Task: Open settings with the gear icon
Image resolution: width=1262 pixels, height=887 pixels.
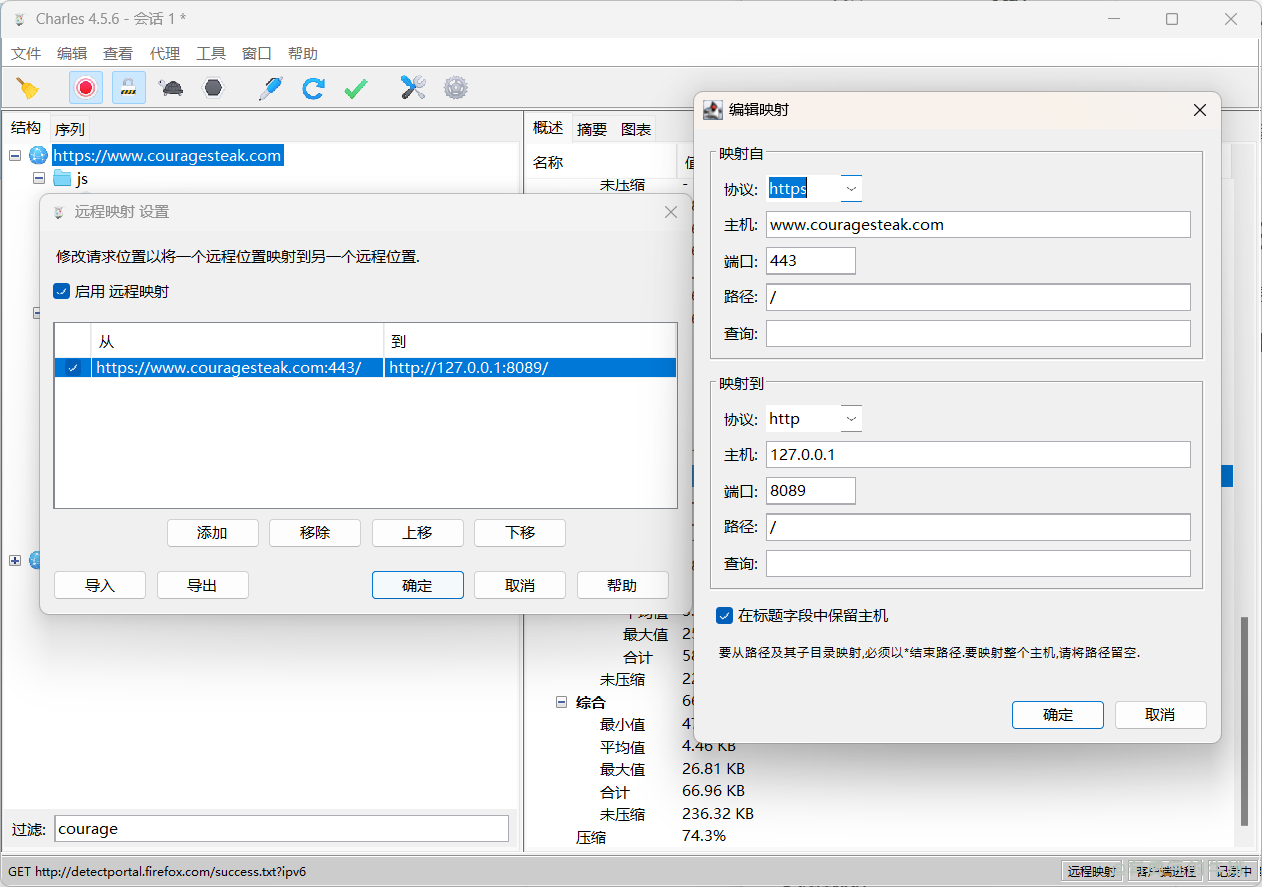Action: click(x=456, y=88)
